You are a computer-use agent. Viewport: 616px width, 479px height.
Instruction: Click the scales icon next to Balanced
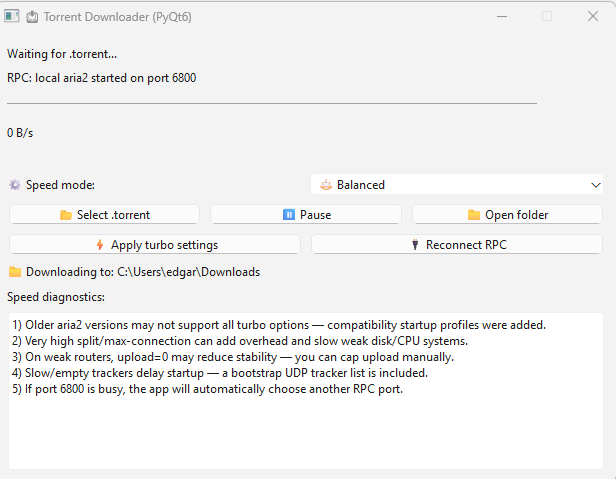pyautogui.click(x=326, y=185)
